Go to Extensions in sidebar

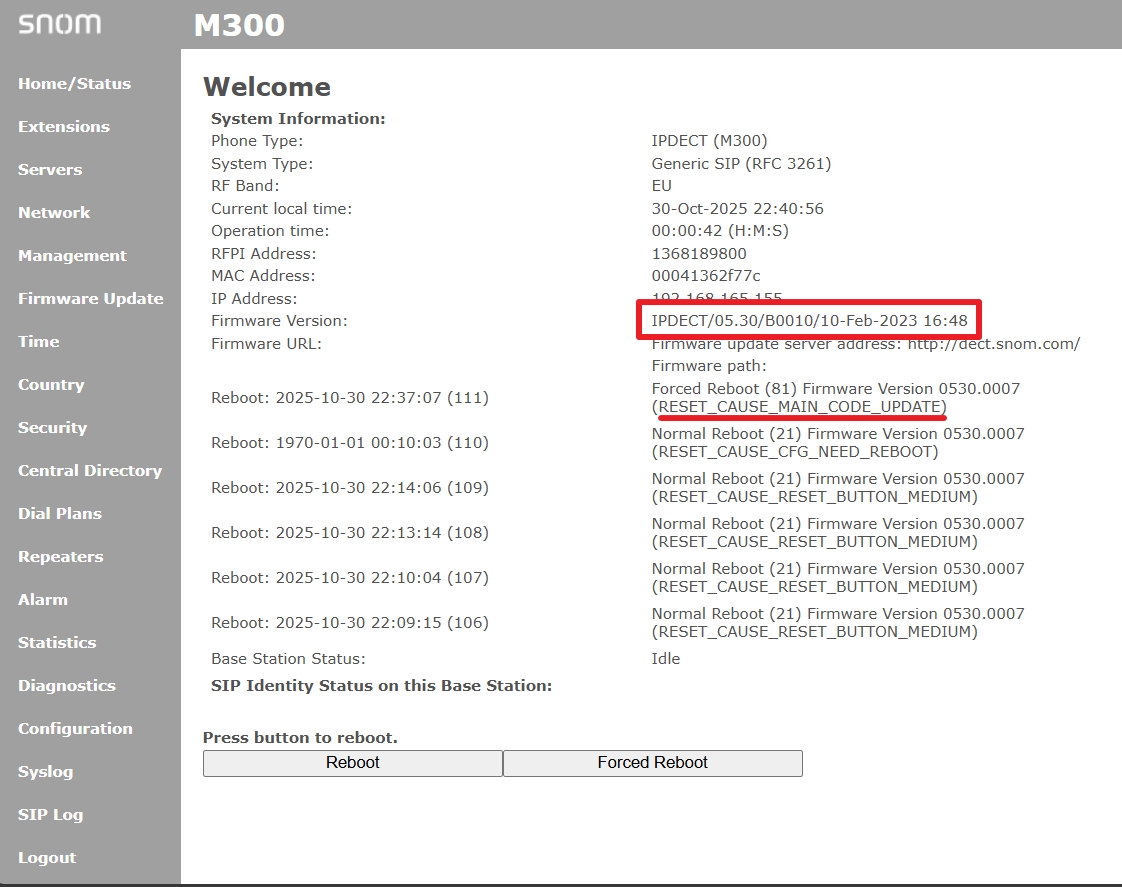coord(64,127)
